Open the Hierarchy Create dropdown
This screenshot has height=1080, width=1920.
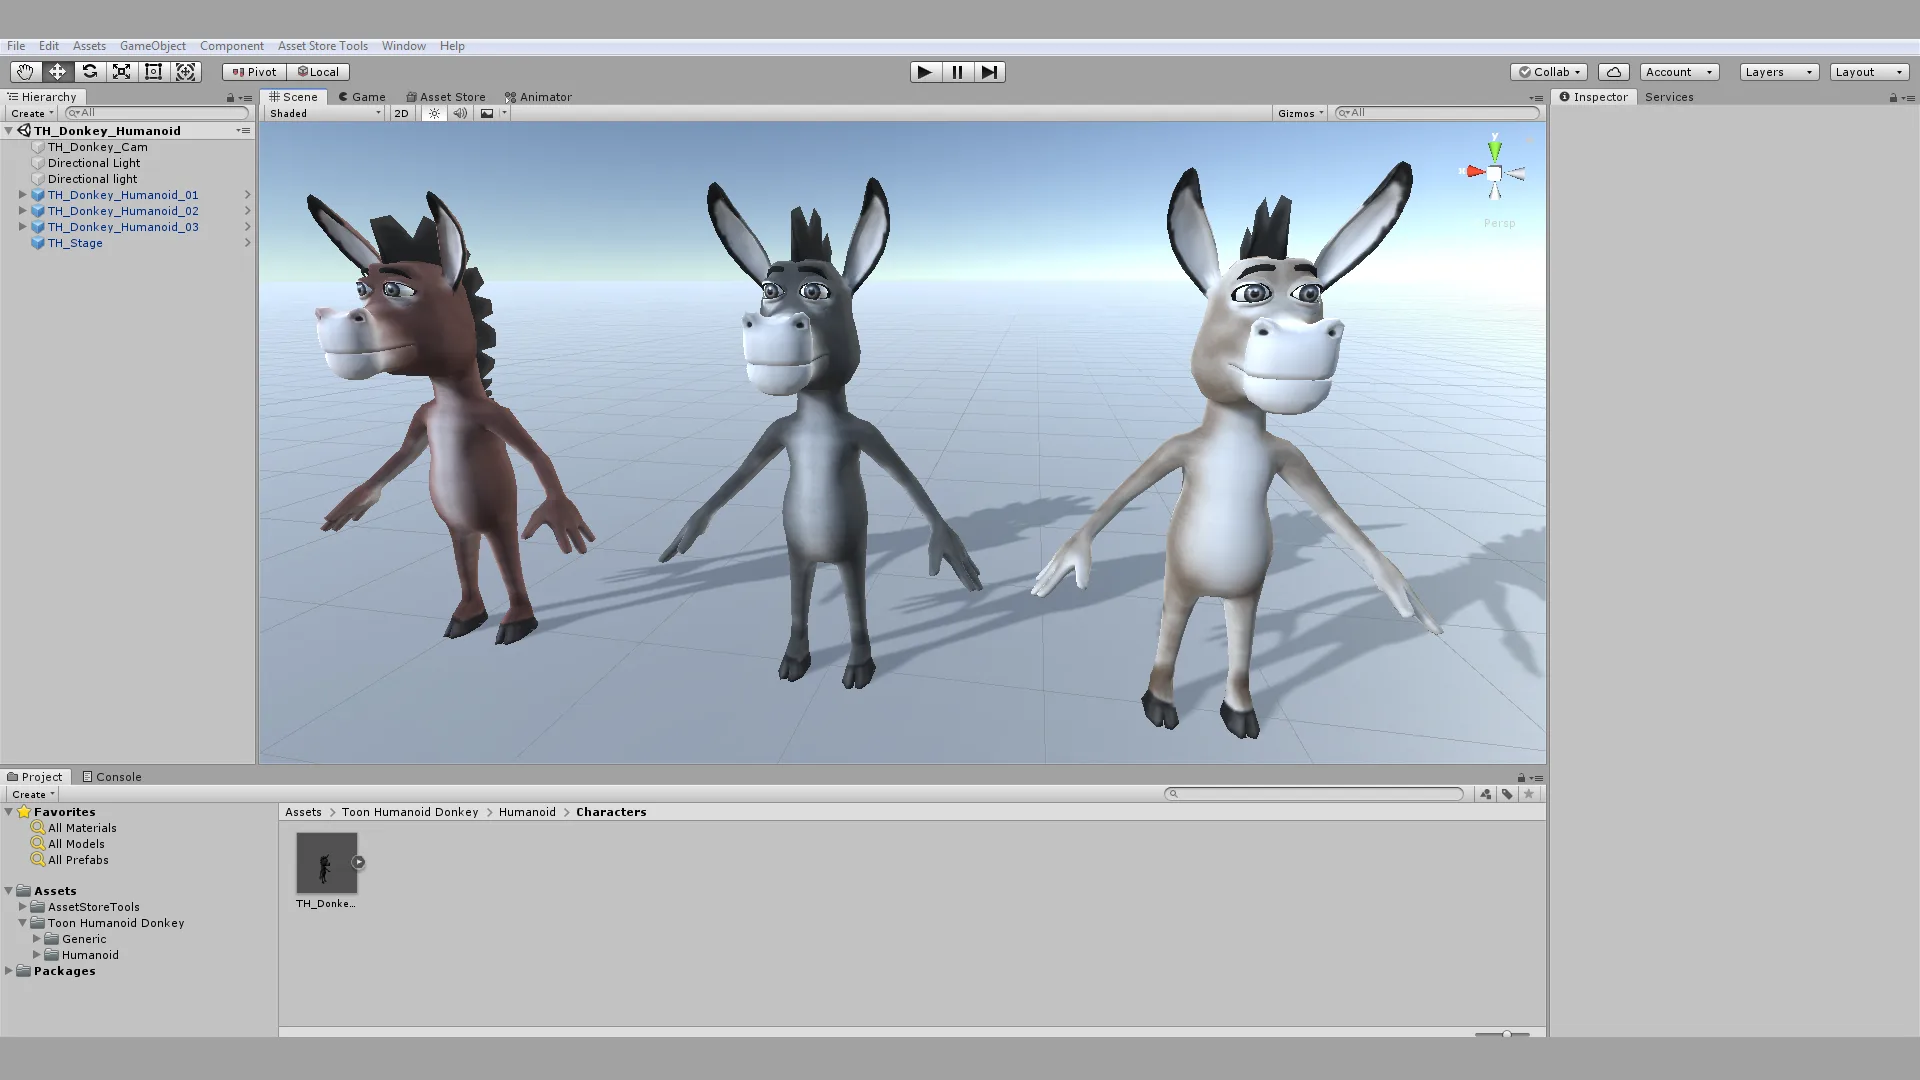pos(32,113)
